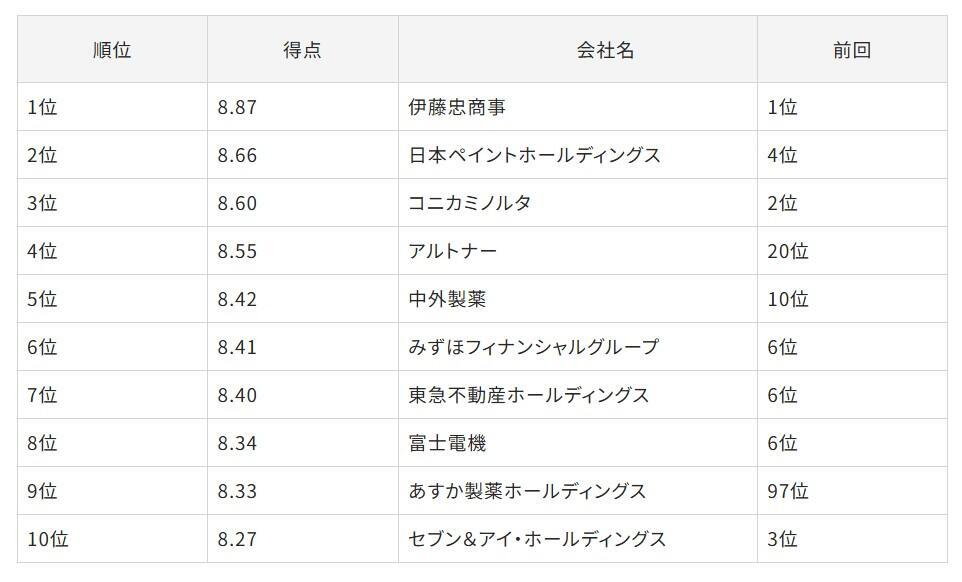Select the 富士電機 company cell
This screenshot has height=582, width=962.
447,443
